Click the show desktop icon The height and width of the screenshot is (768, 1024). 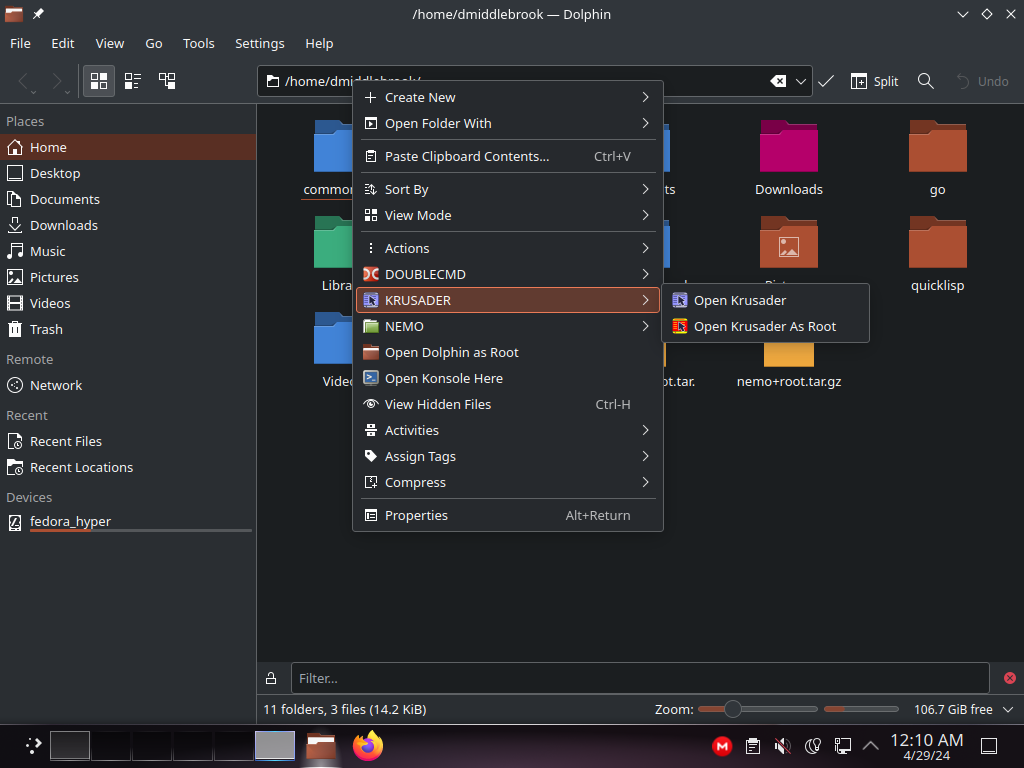coord(989,746)
